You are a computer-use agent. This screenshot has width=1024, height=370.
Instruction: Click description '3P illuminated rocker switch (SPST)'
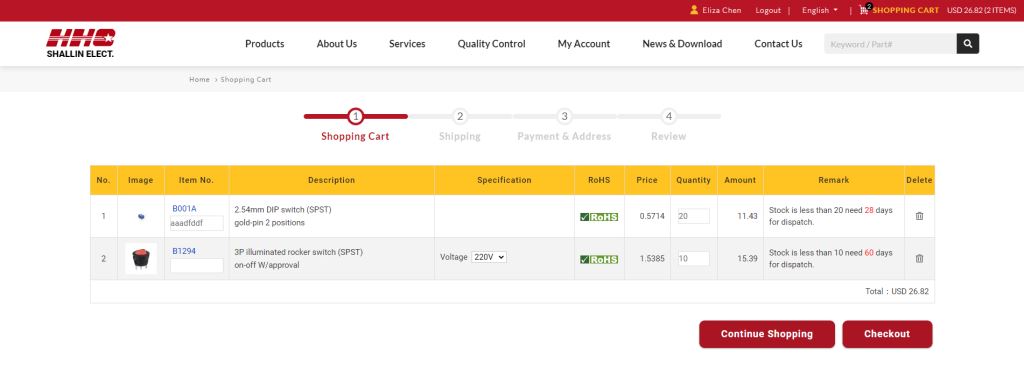(x=298, y=253)
